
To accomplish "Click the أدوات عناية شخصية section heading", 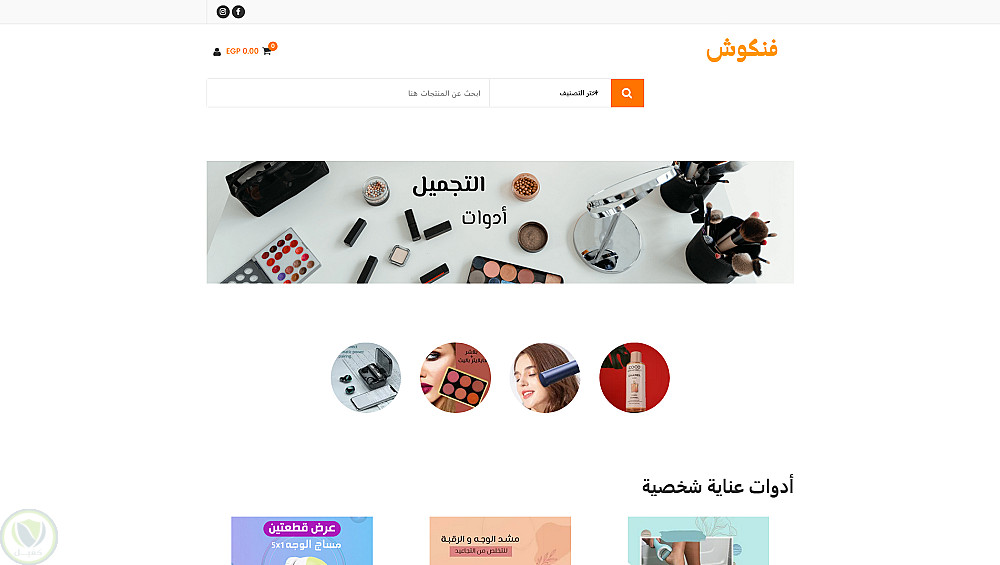I will [717, 487].
